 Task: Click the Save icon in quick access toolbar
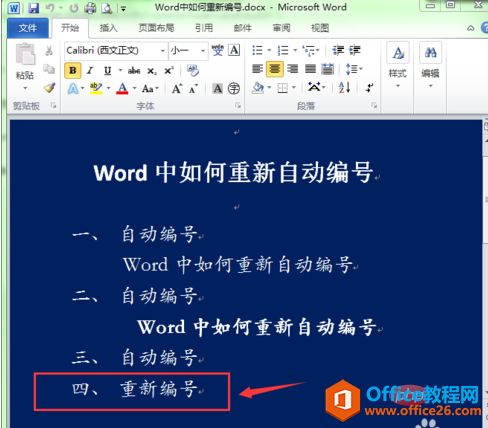coord(33,8)
